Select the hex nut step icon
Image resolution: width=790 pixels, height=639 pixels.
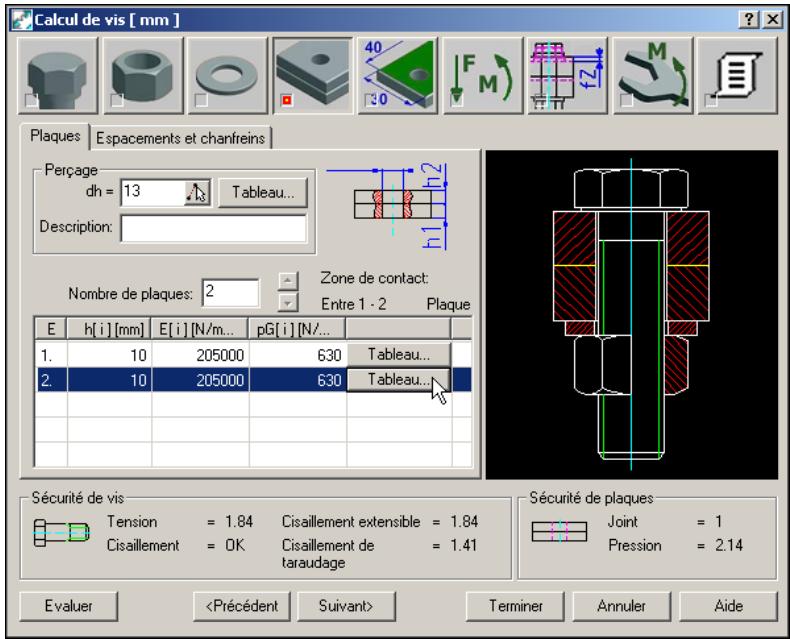(x=143, y=76)
